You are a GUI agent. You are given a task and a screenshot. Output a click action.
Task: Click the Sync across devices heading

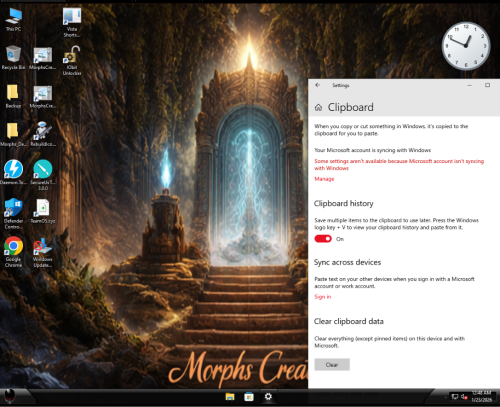click(x=347, y=262)
